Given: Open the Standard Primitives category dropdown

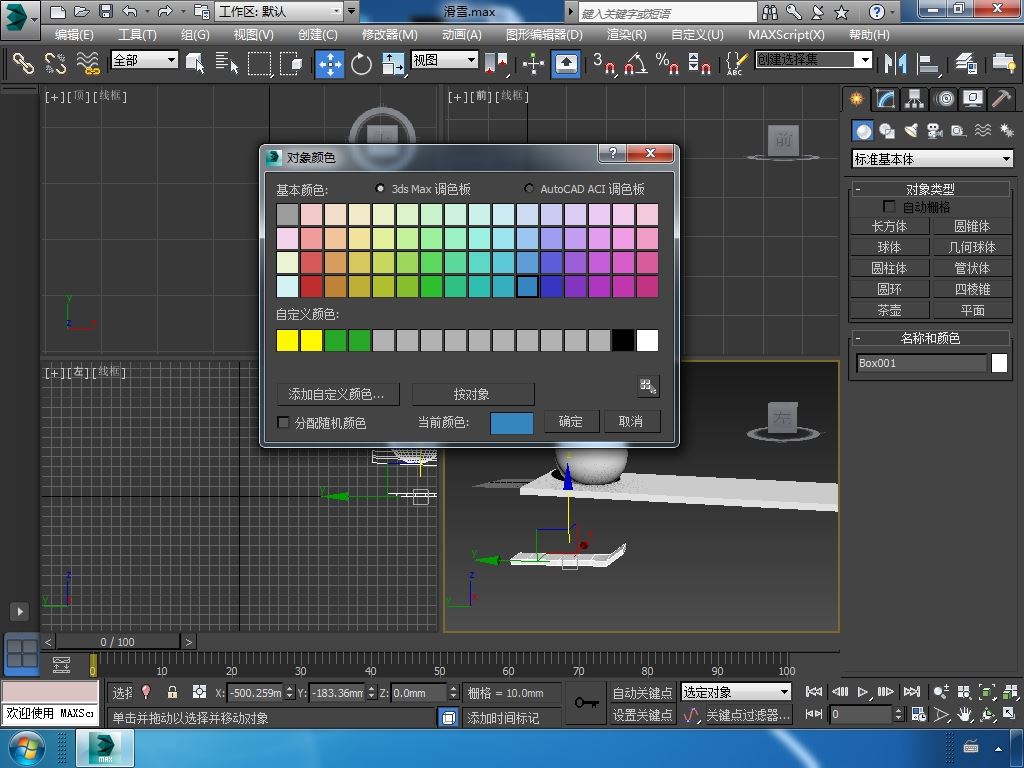Looking at the screenshot, I should (x=933, y=159).
